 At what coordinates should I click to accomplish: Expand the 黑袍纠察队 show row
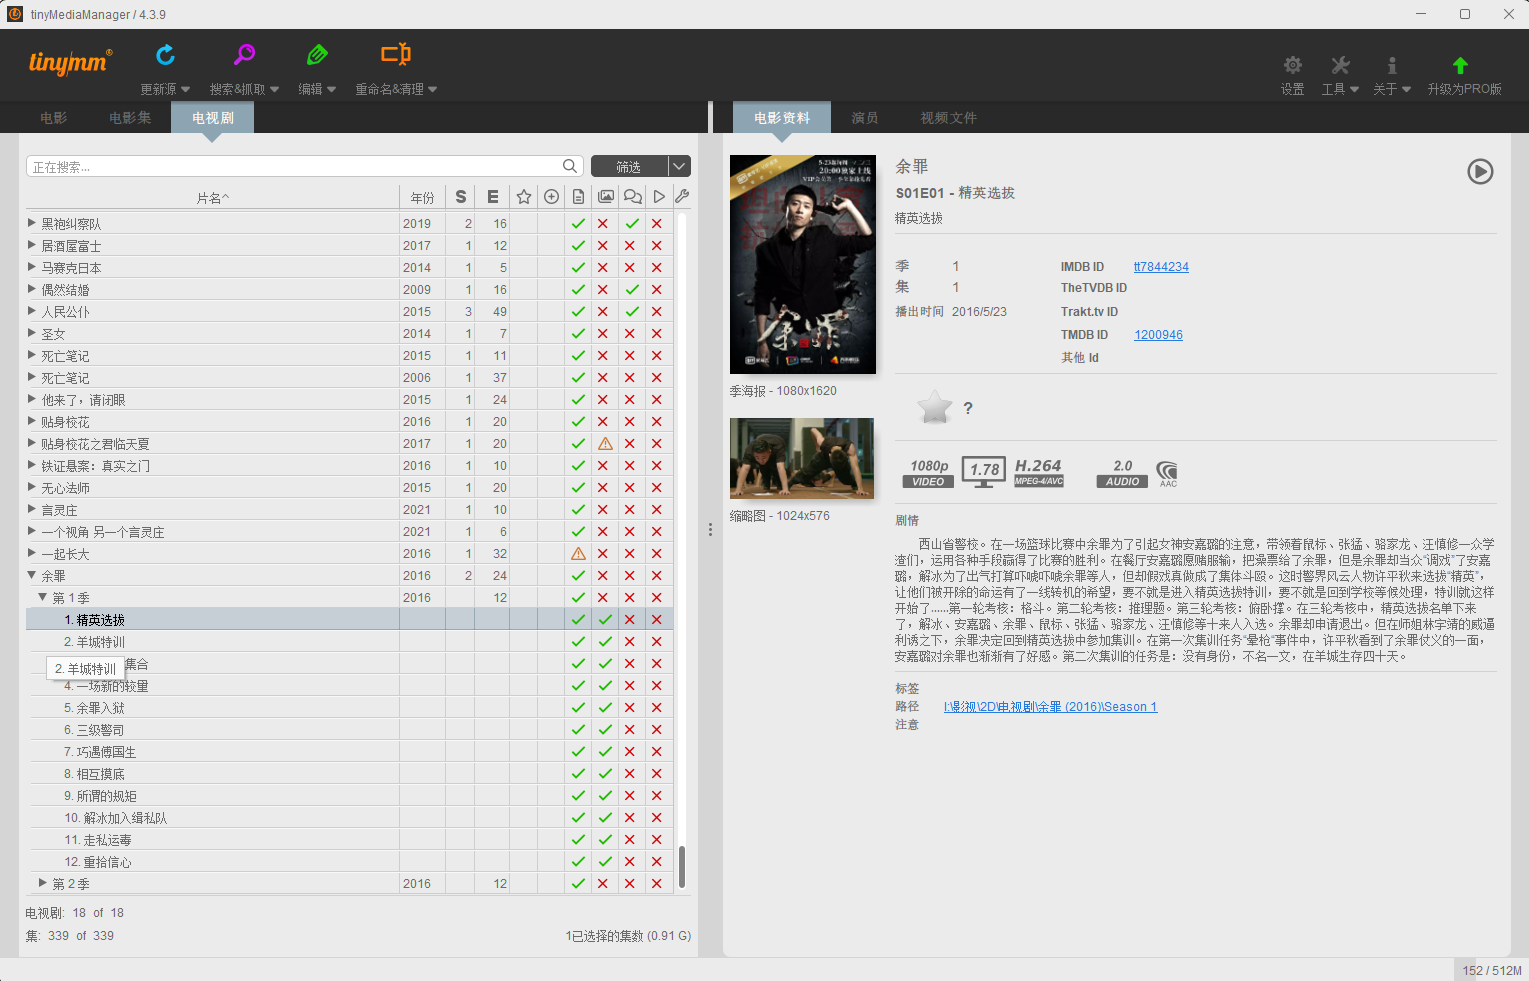click(32, 223)
